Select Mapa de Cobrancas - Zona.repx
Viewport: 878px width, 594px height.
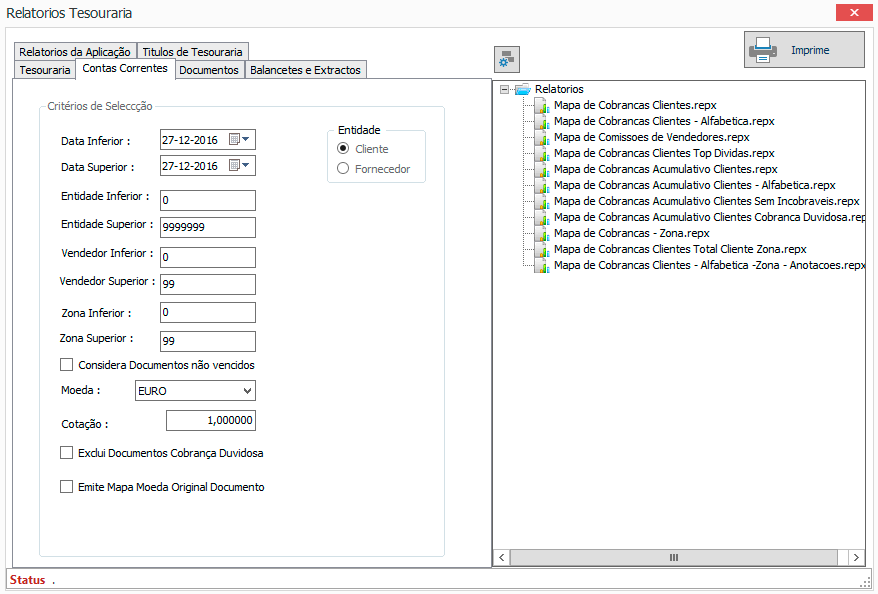tap(632, 233)
